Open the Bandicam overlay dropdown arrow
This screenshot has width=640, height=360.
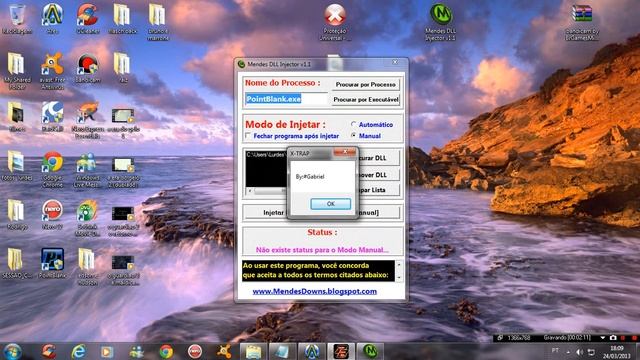pos(602,338)
